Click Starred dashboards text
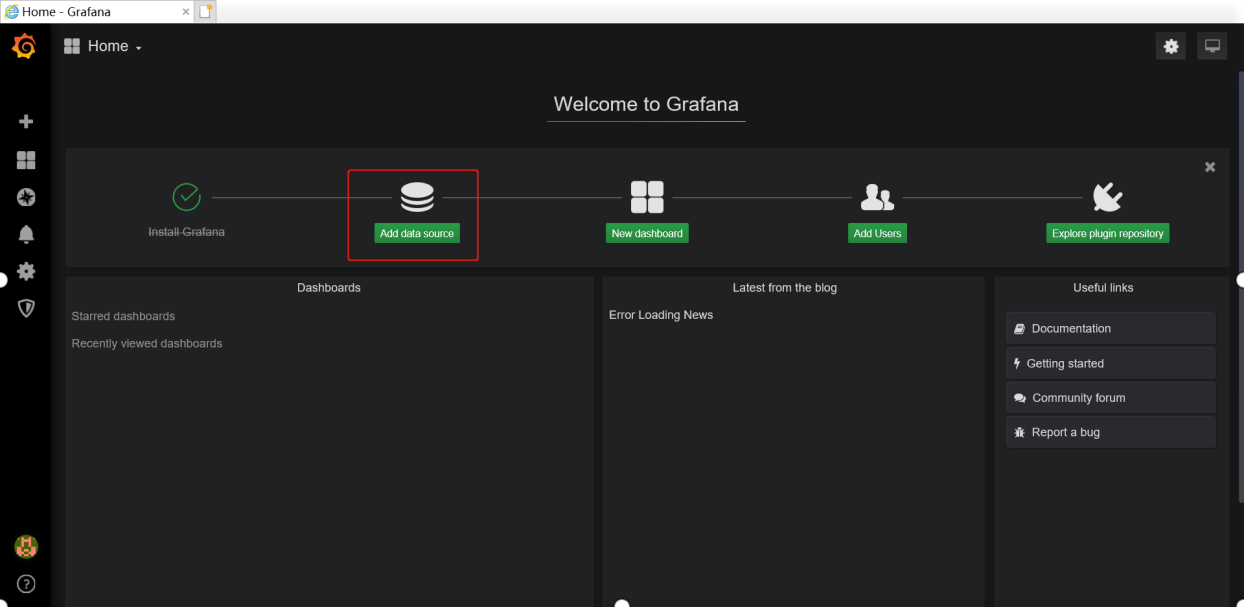1244x607 pixels. coord(123,316)
